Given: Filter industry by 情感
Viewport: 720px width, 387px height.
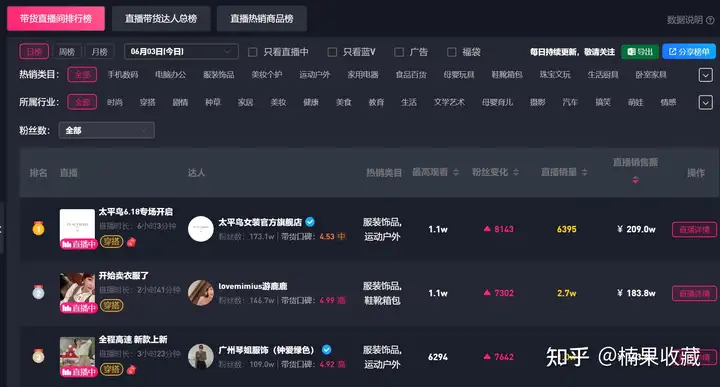Looking at the screenshot, I should 668,102.
